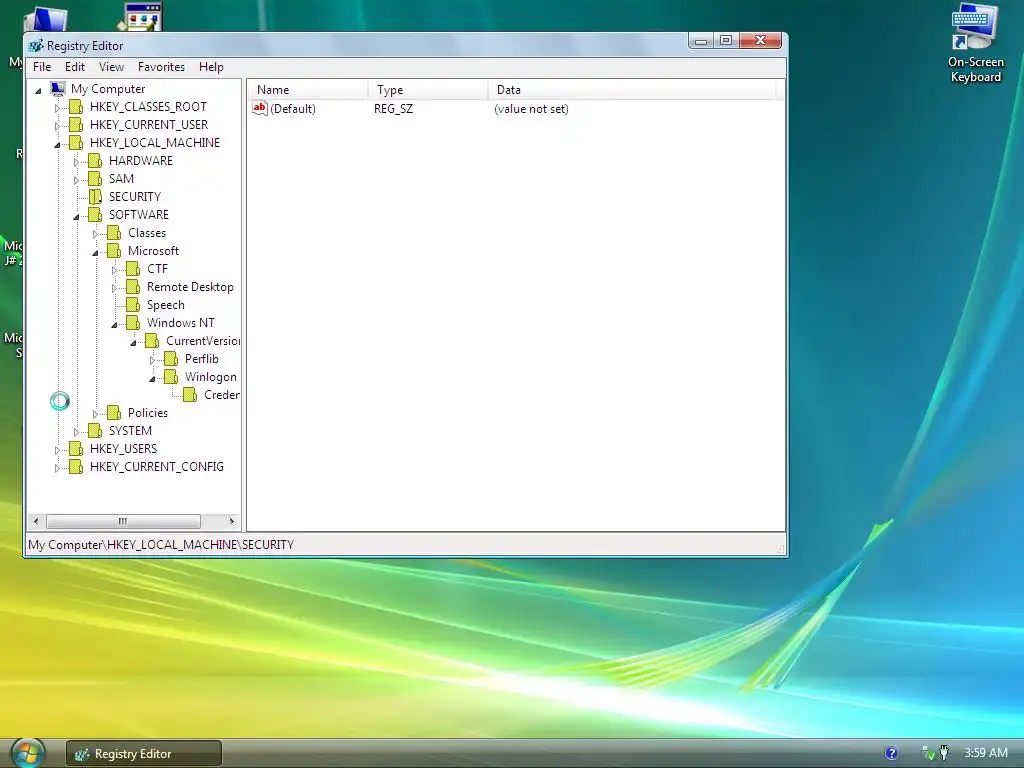Viewport: 1024px width, 768px height.
Task: Expand the HKEY_CLASSES_ROOT key
Action: click(57, 108)
